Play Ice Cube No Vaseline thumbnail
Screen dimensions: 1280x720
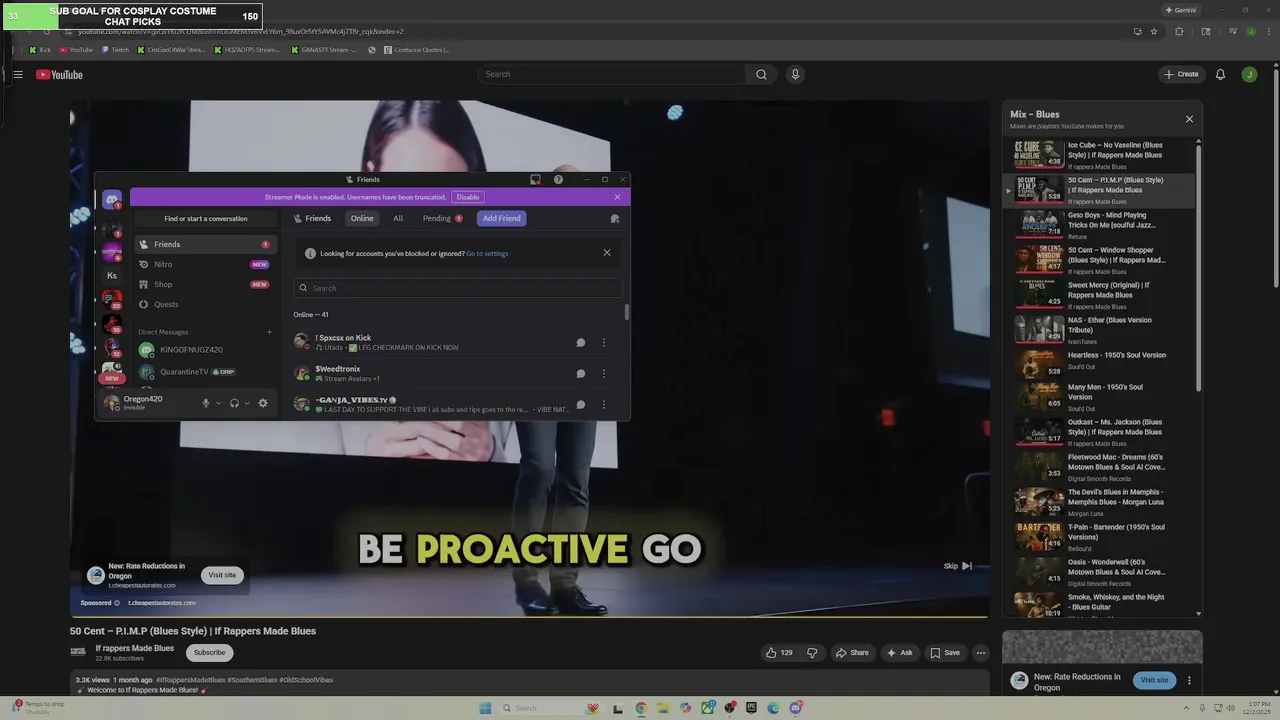pos(1038,153)
